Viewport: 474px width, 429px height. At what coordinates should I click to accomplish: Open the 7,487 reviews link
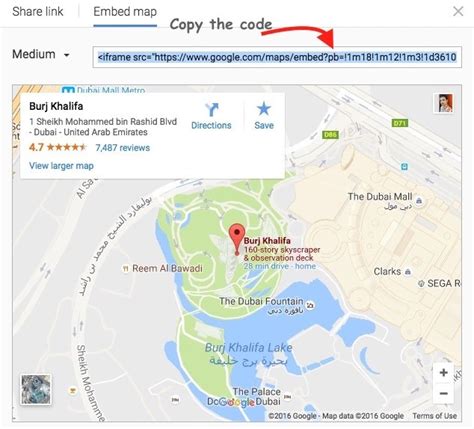[x=123, y=148]
